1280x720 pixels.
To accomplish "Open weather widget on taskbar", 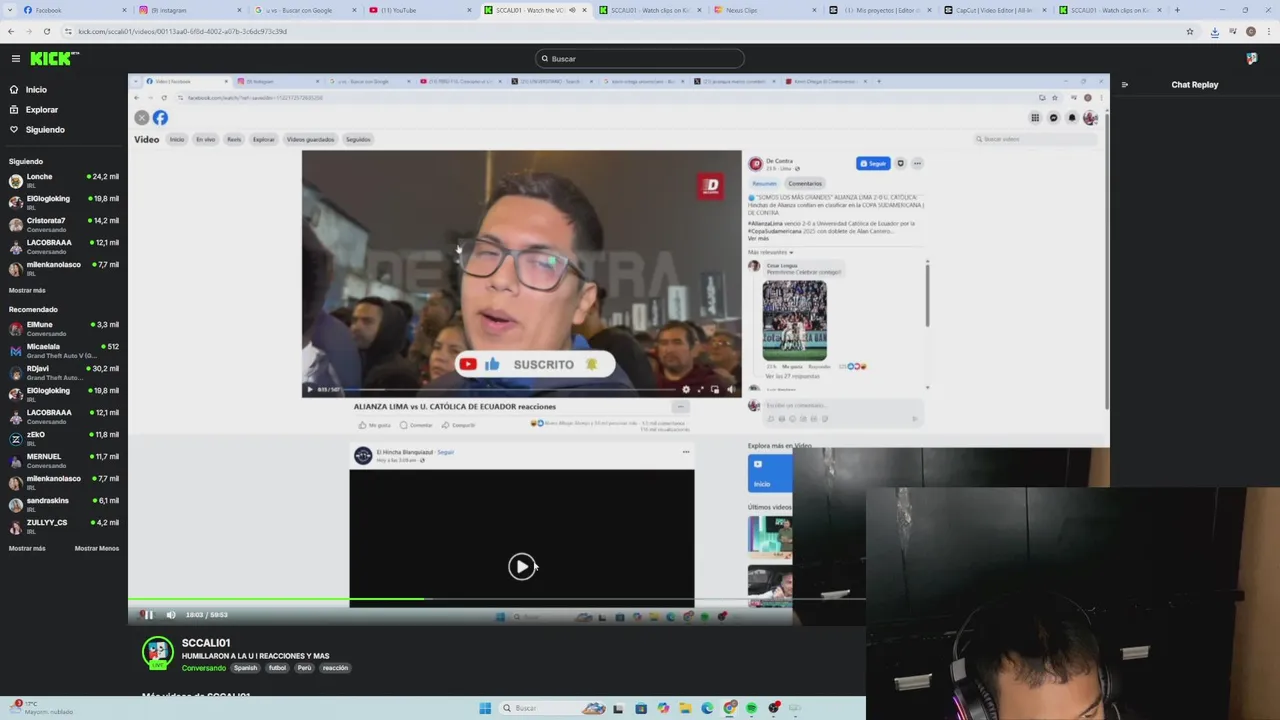I will tap(40, 708).
